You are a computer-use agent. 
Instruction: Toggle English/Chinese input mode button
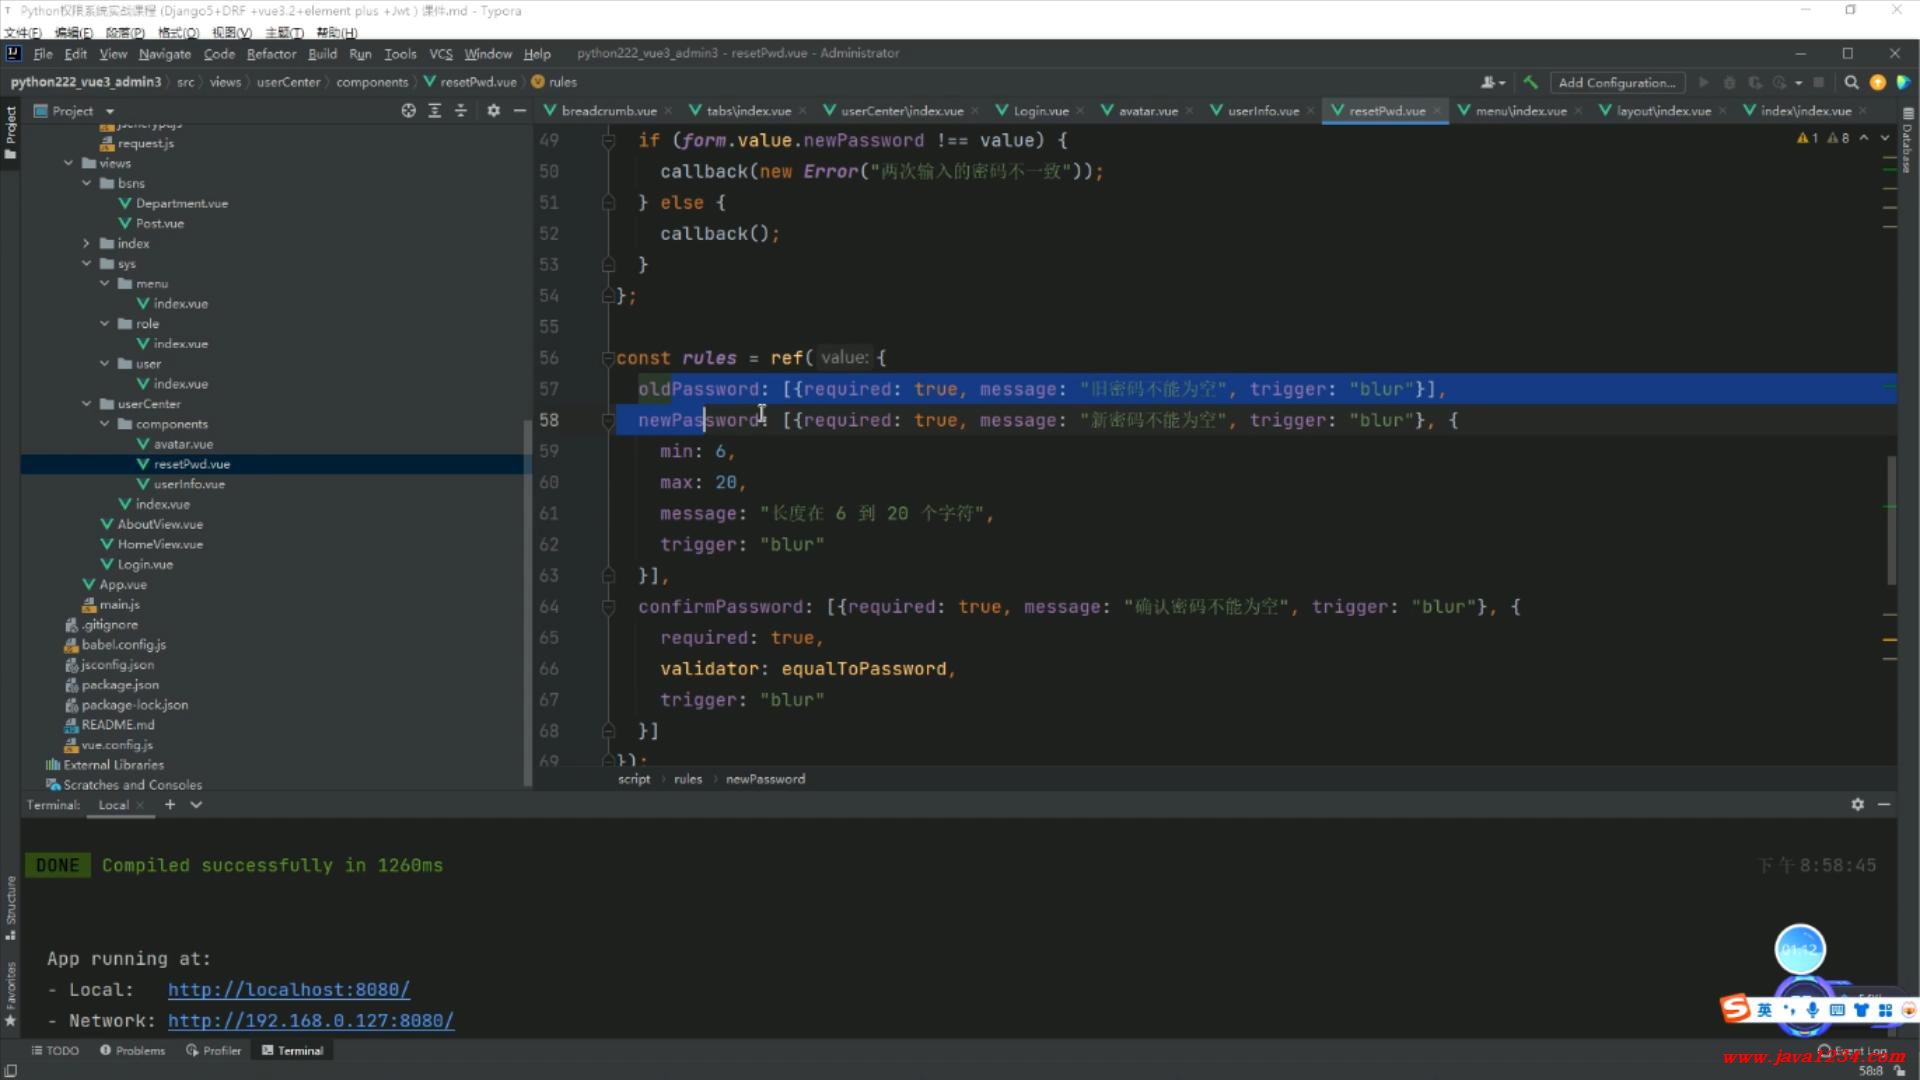coord(1764,1010)
